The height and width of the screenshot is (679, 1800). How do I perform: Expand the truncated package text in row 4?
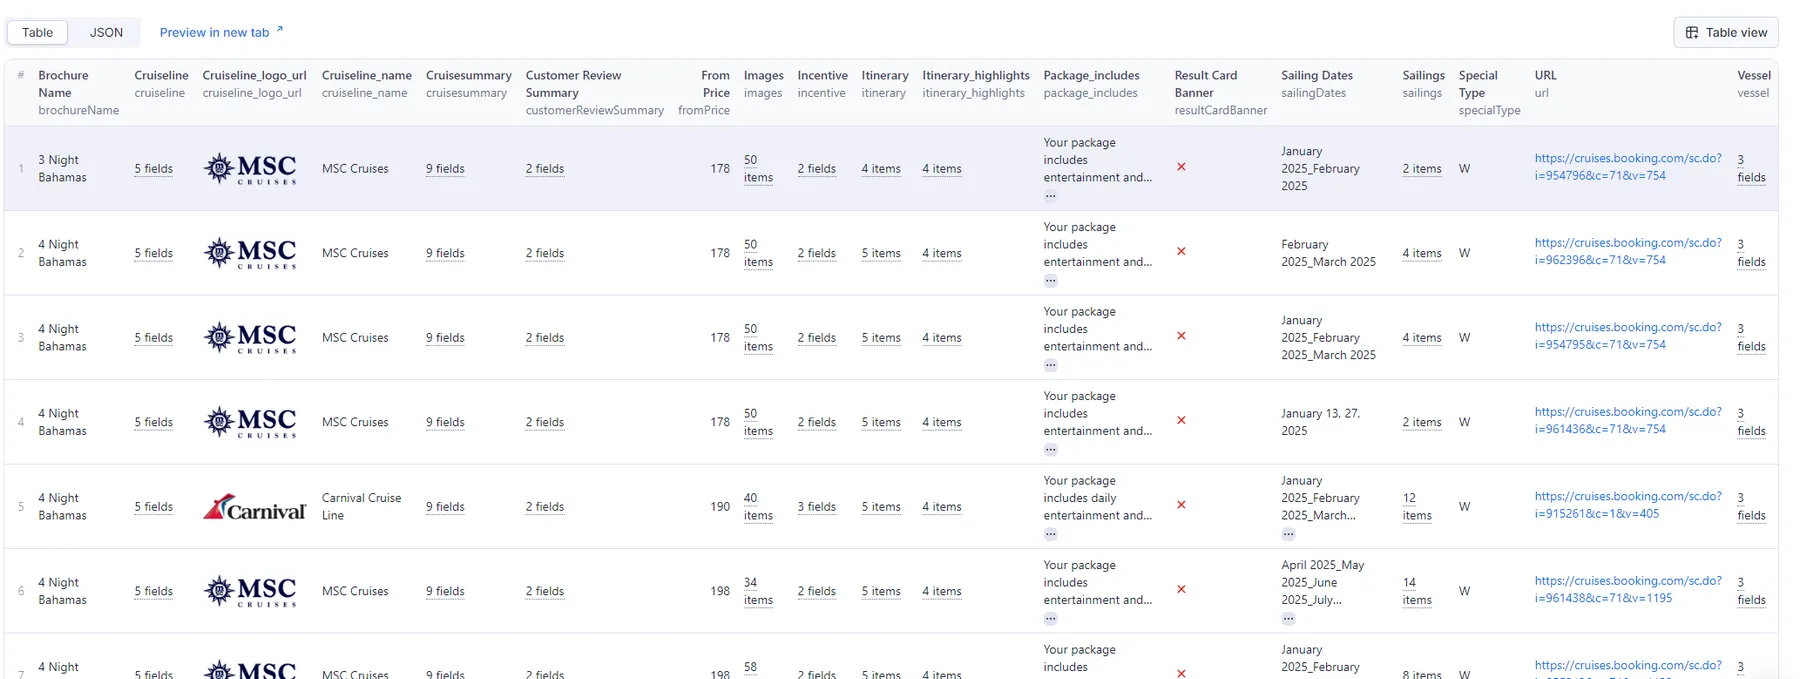pyautogui.click(x=1050, y=450)
